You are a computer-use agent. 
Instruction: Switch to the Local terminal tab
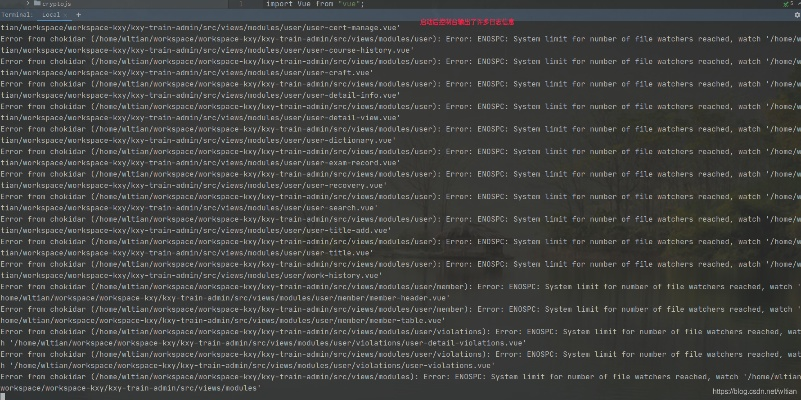click(x=50, y=16)
